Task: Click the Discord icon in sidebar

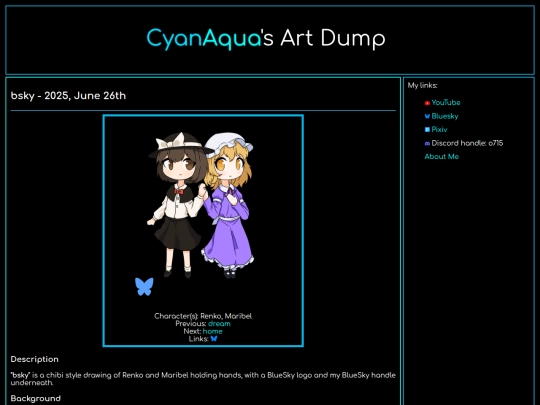Action: click(x=427, y=144)
